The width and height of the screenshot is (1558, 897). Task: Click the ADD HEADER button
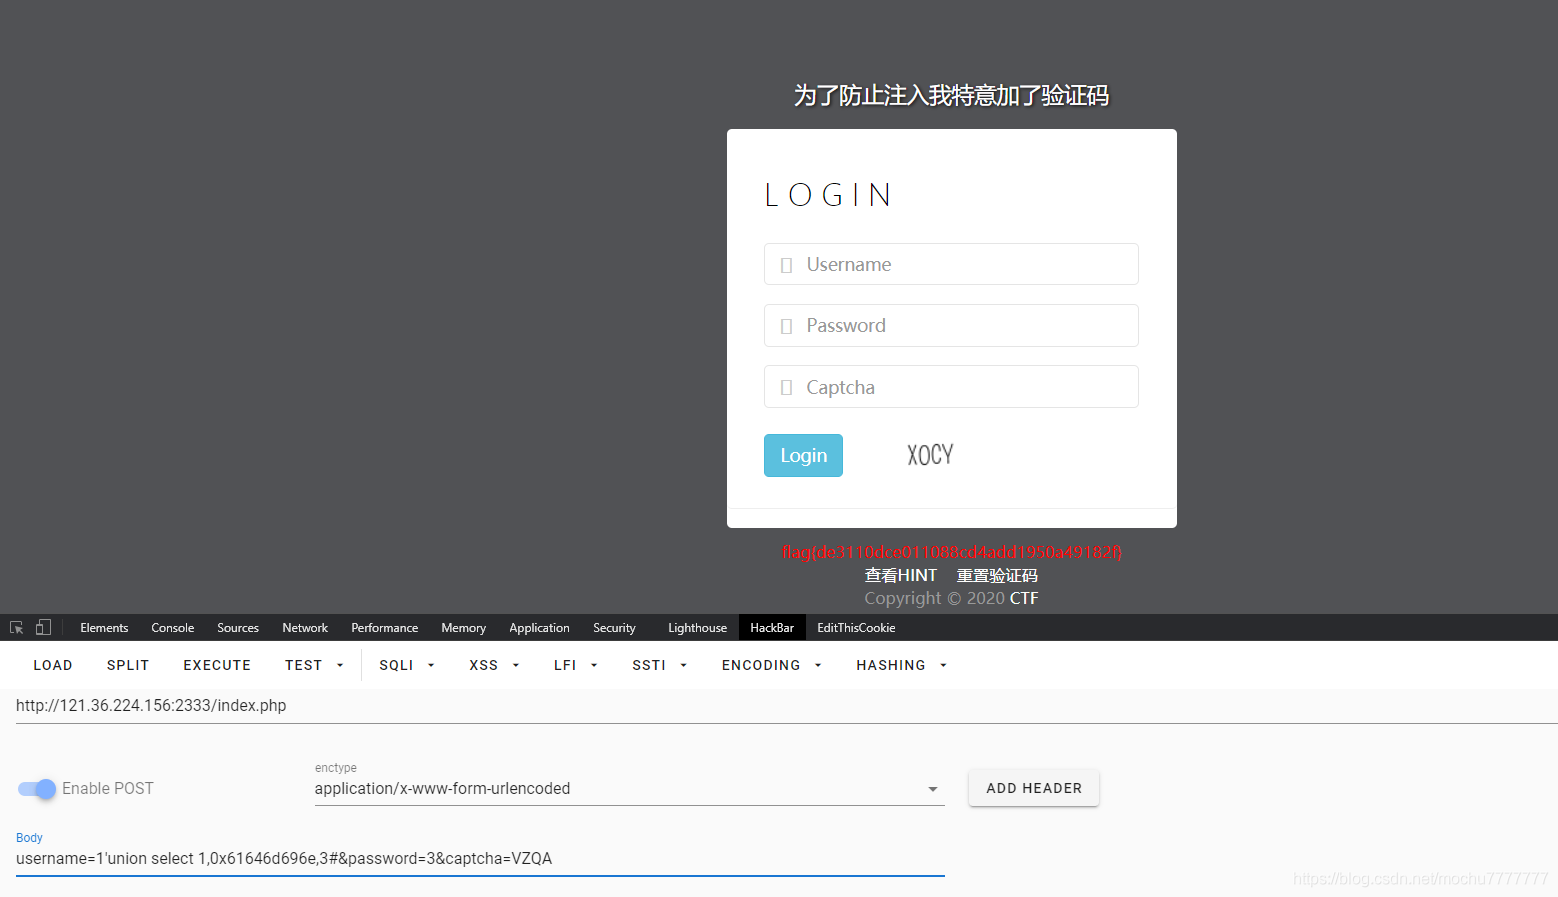[1034, 788]
